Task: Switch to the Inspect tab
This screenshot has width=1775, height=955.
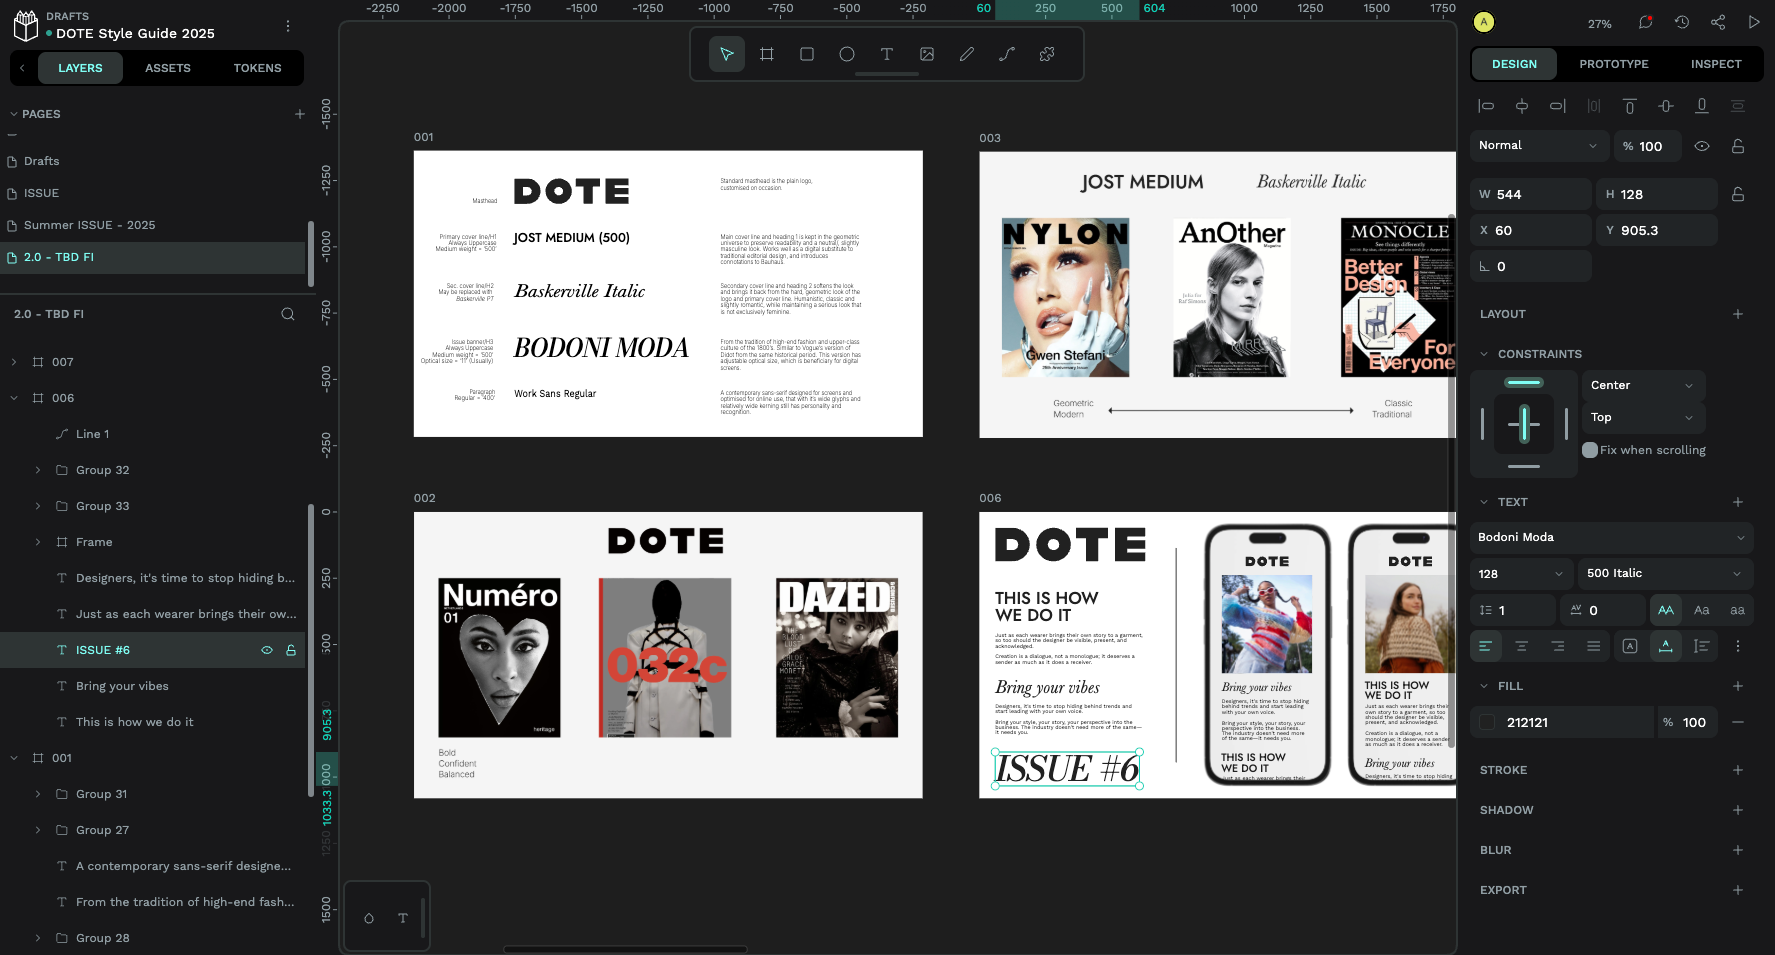Action: (1716, 64)
